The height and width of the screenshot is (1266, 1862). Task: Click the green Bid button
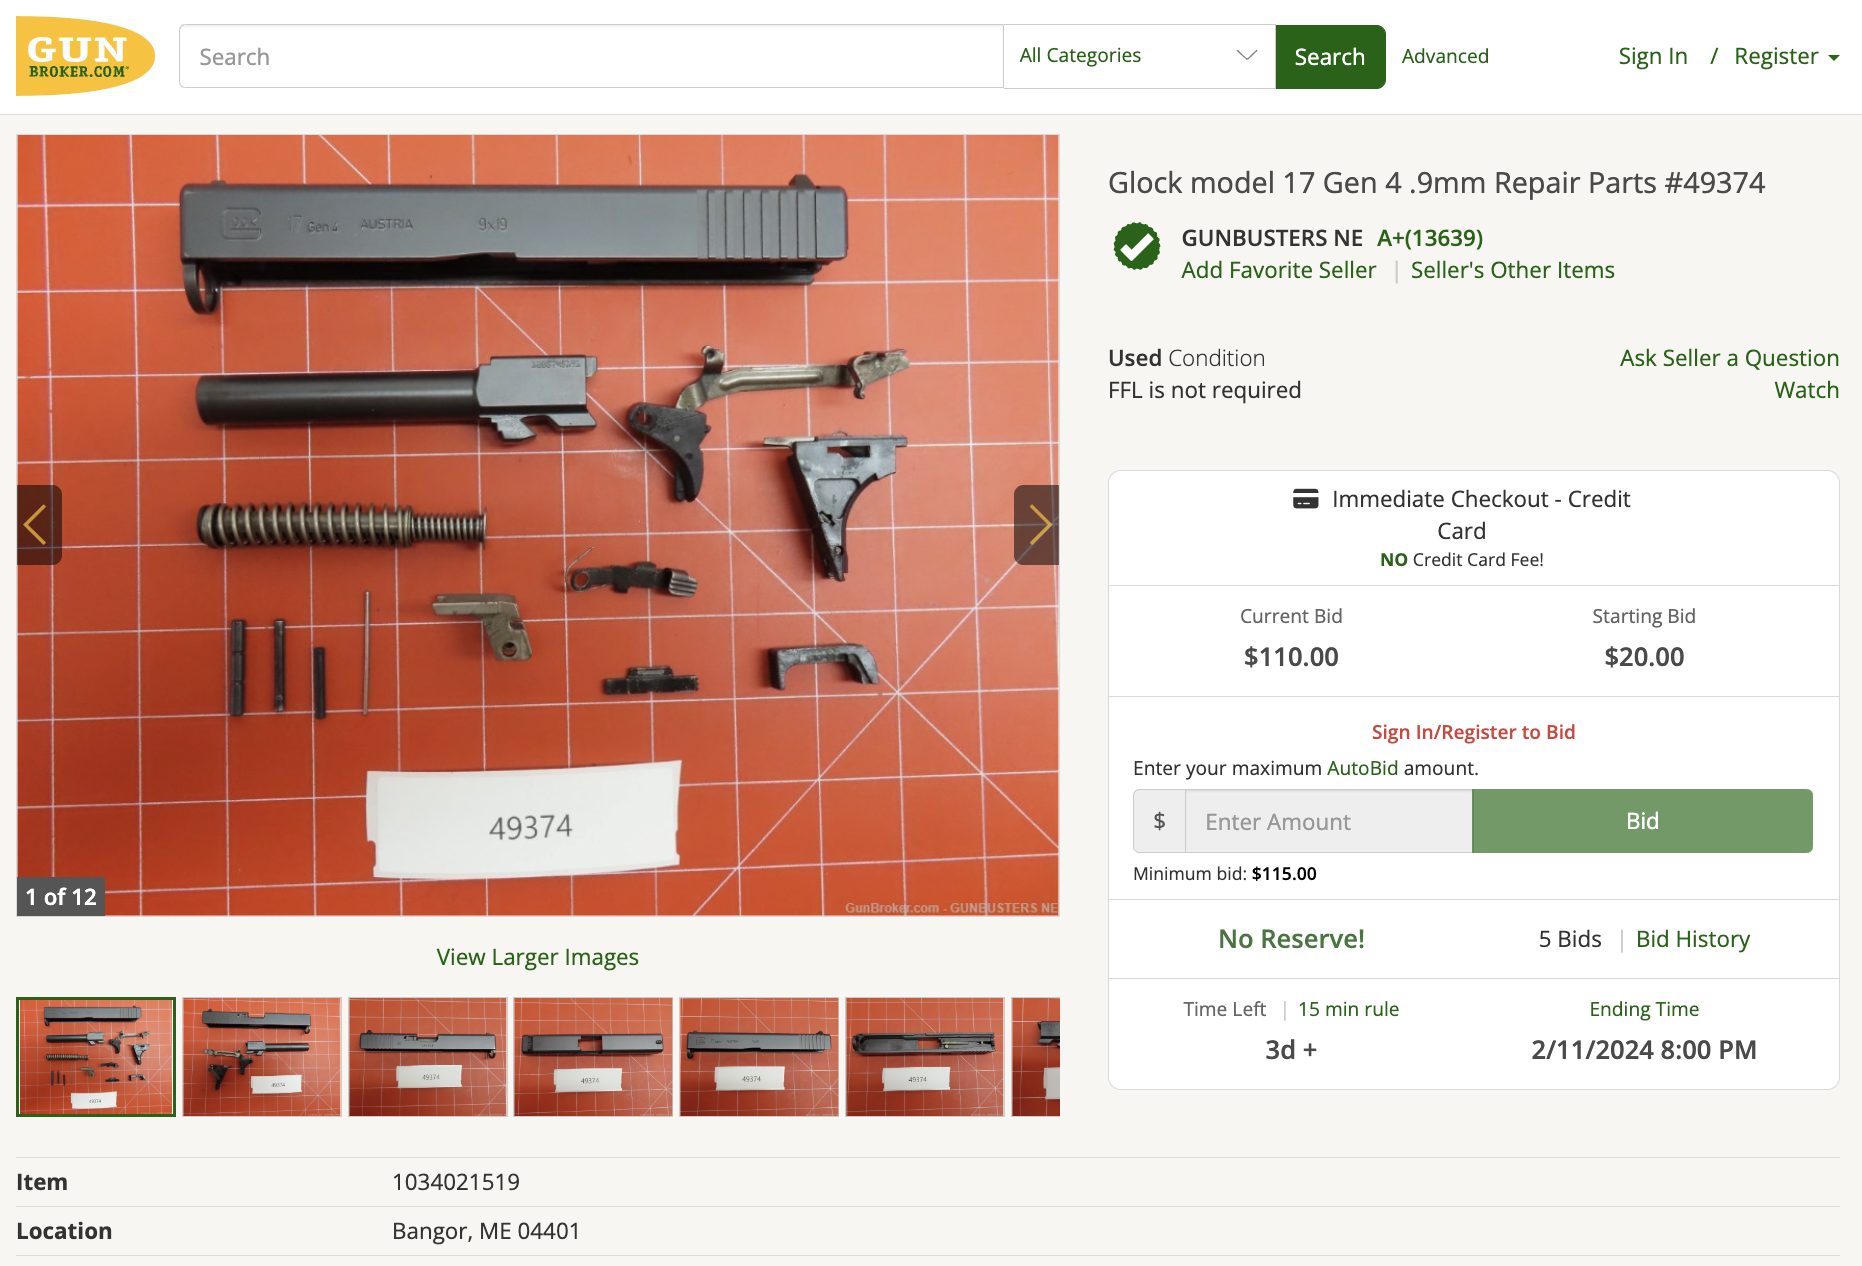(x=1642, y=821)
